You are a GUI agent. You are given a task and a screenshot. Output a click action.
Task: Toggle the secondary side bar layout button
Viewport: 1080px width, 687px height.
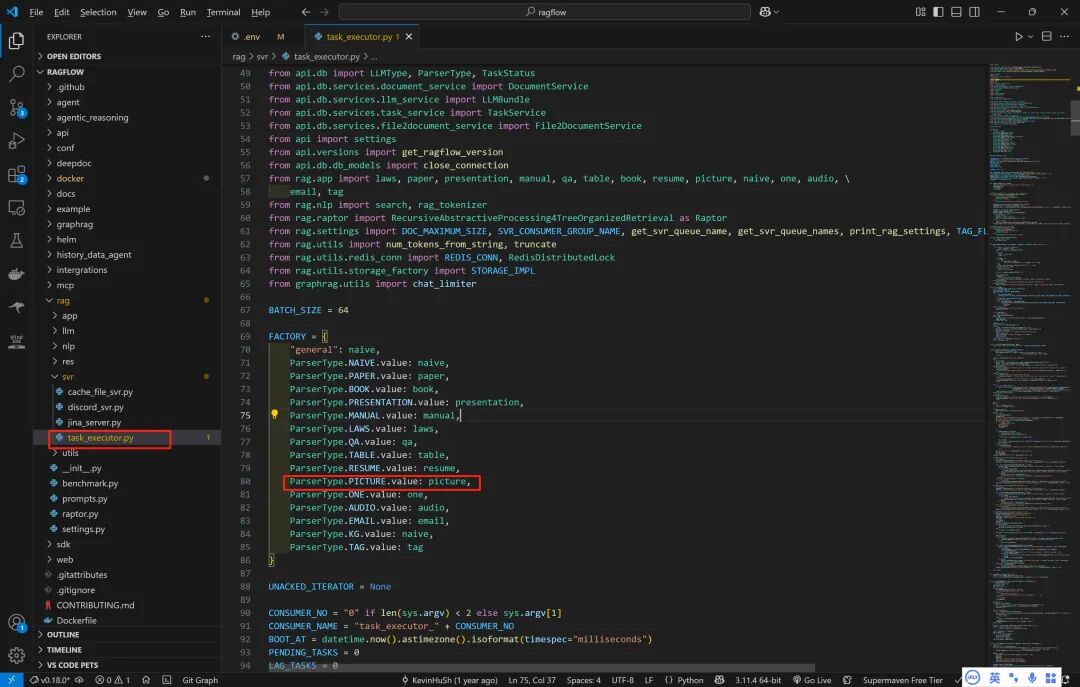[x=974, y=12]
